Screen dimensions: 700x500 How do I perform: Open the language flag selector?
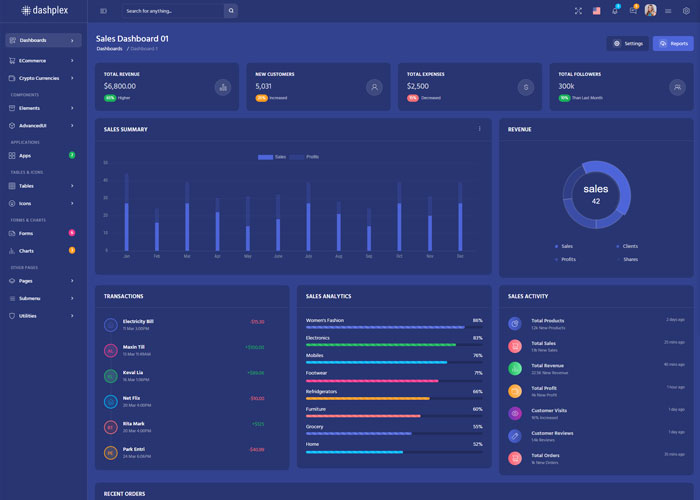[597, 11]
